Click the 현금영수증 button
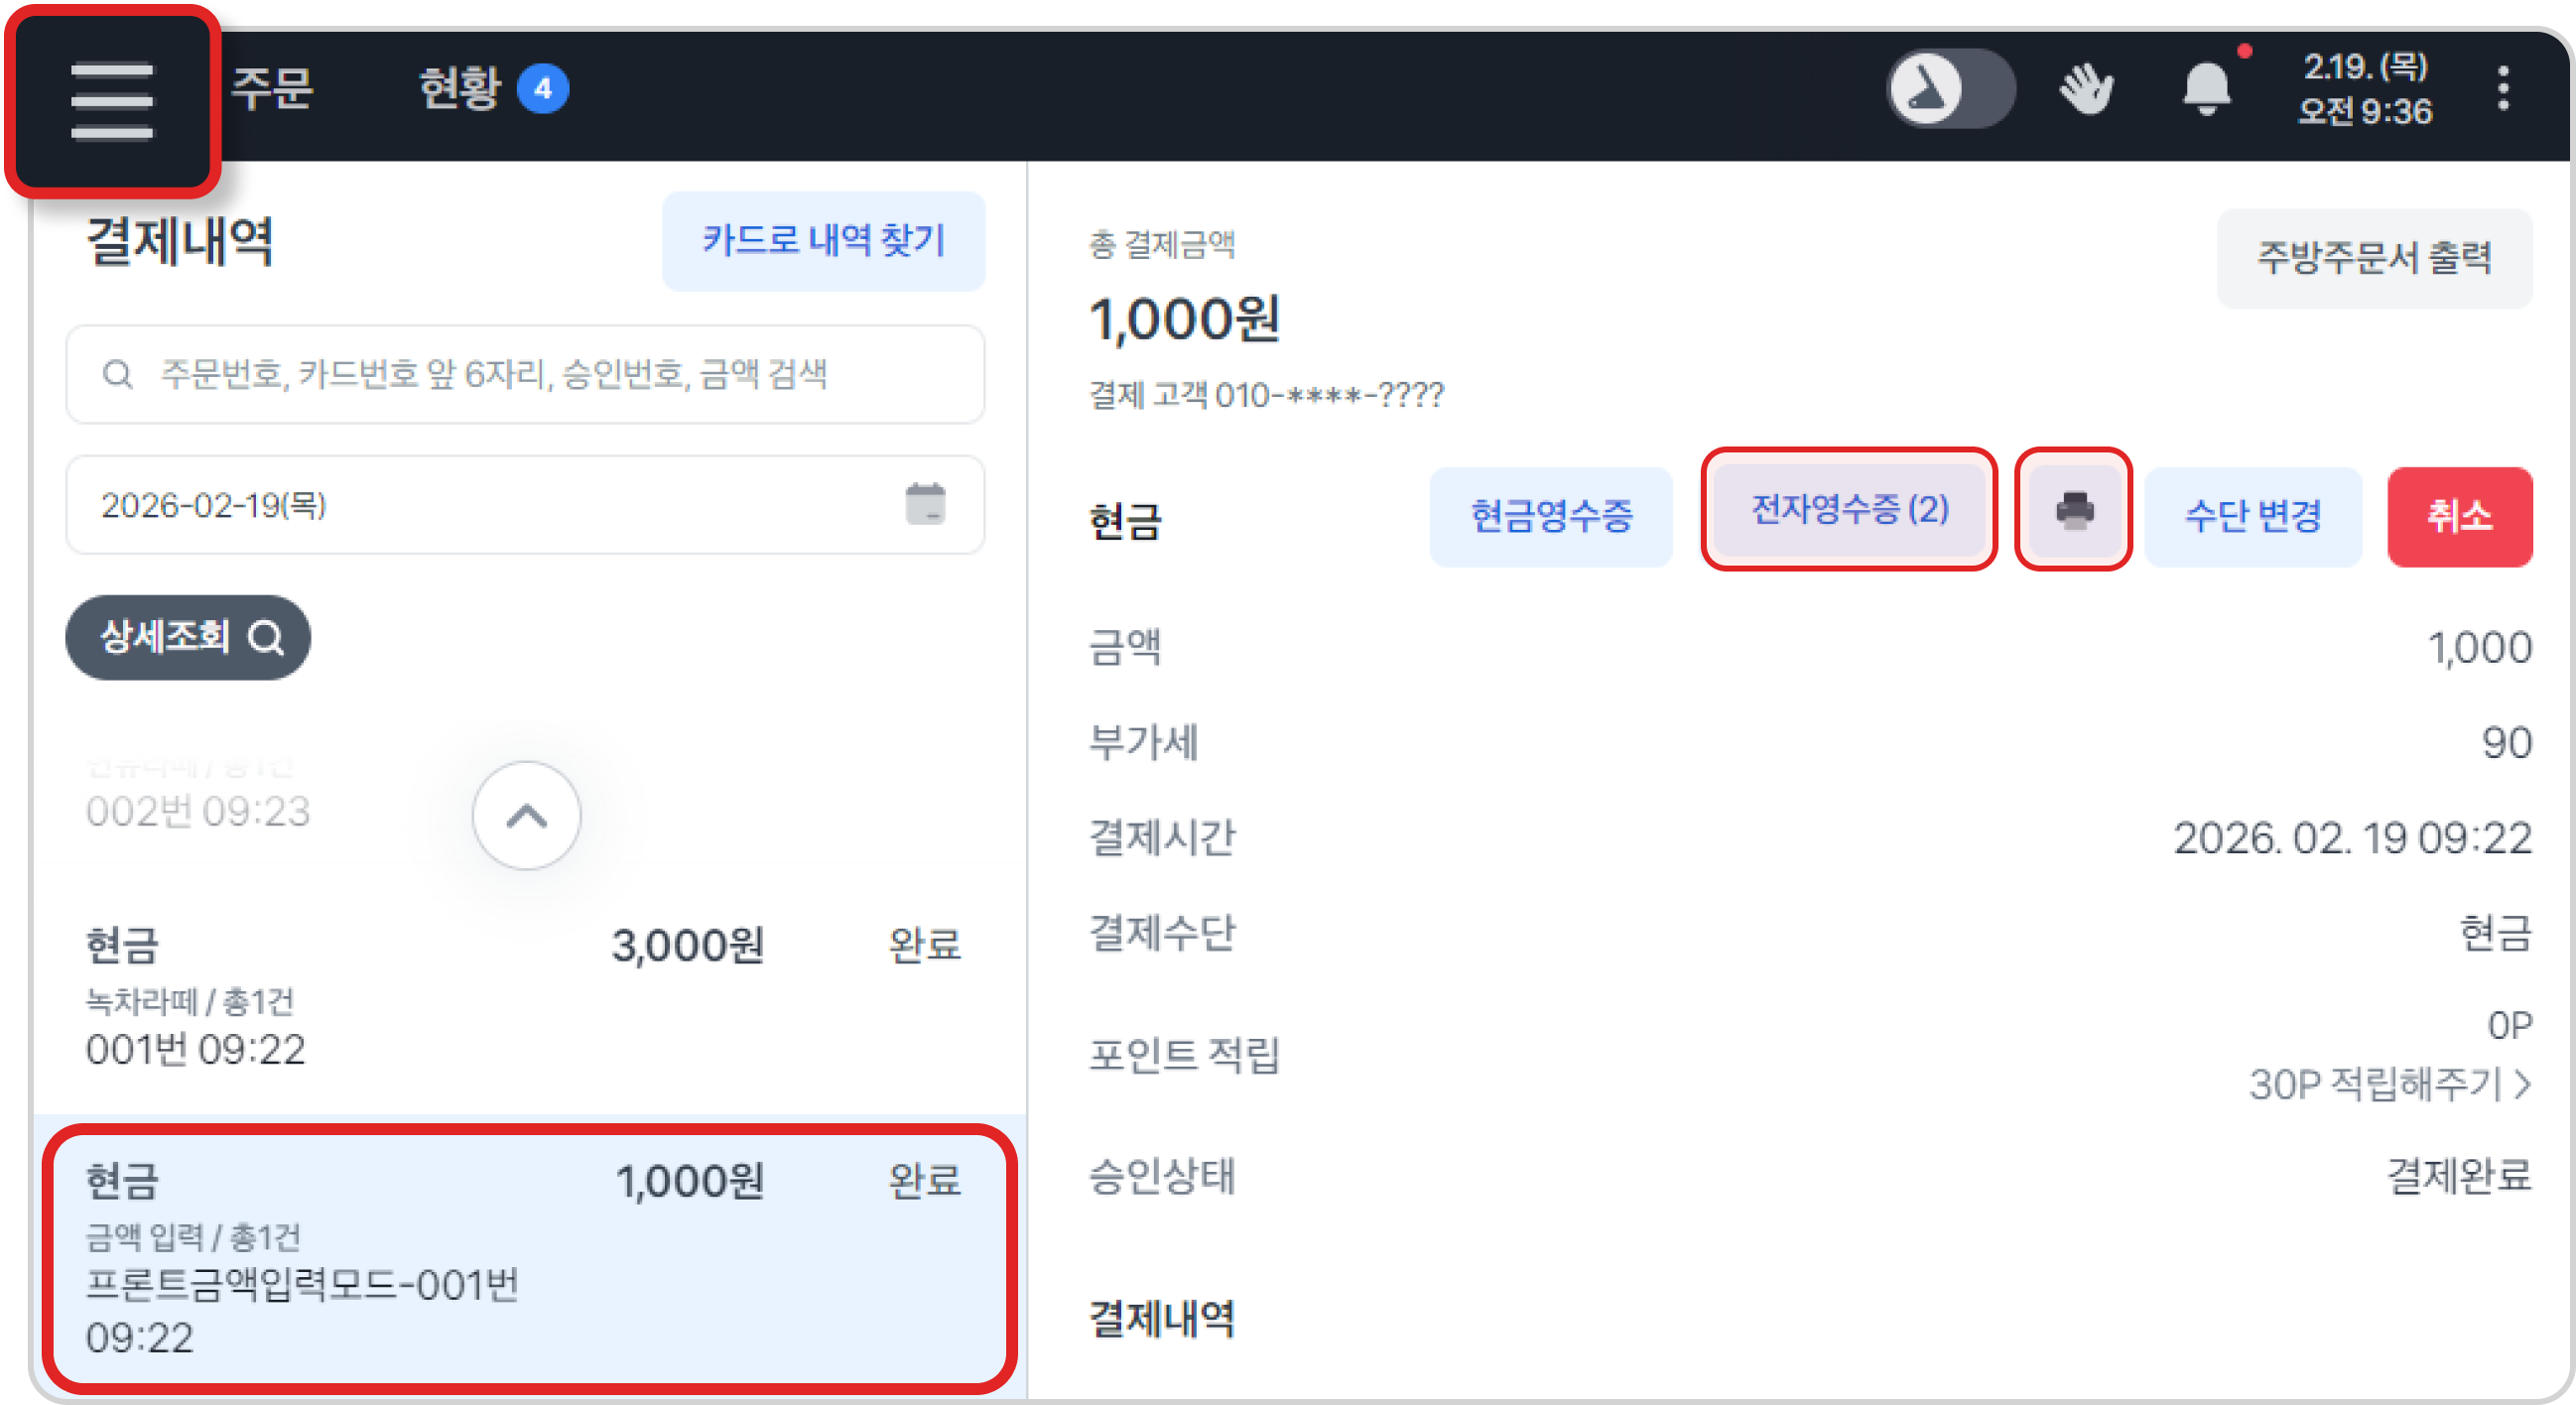 click(x=1551, y=517)
